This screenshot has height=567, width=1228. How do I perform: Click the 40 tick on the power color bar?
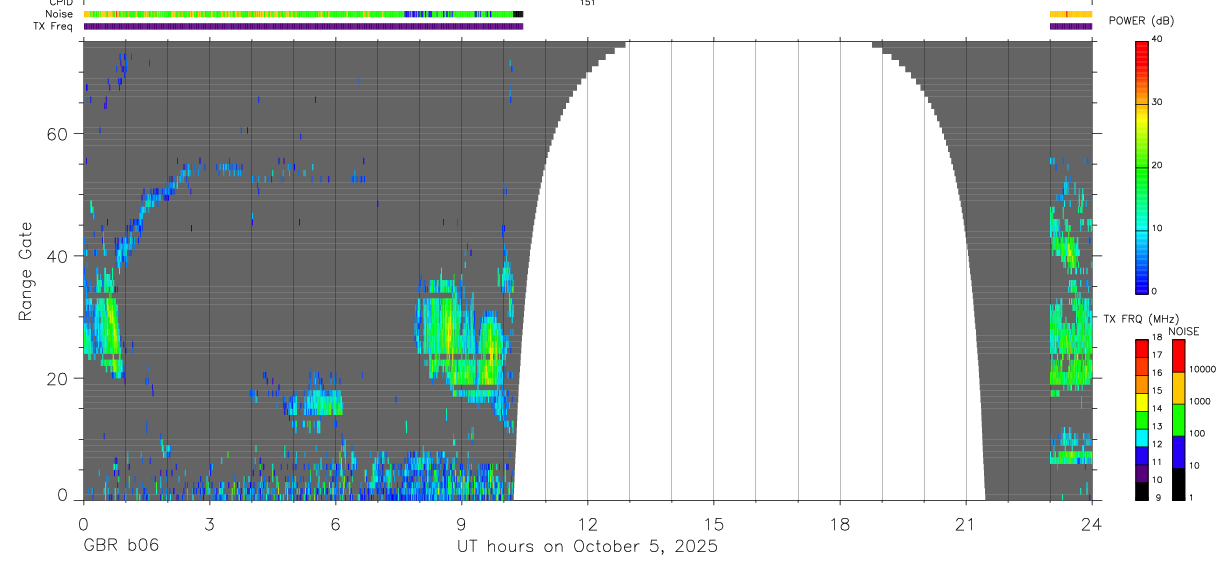click(x=1157, y=40)
